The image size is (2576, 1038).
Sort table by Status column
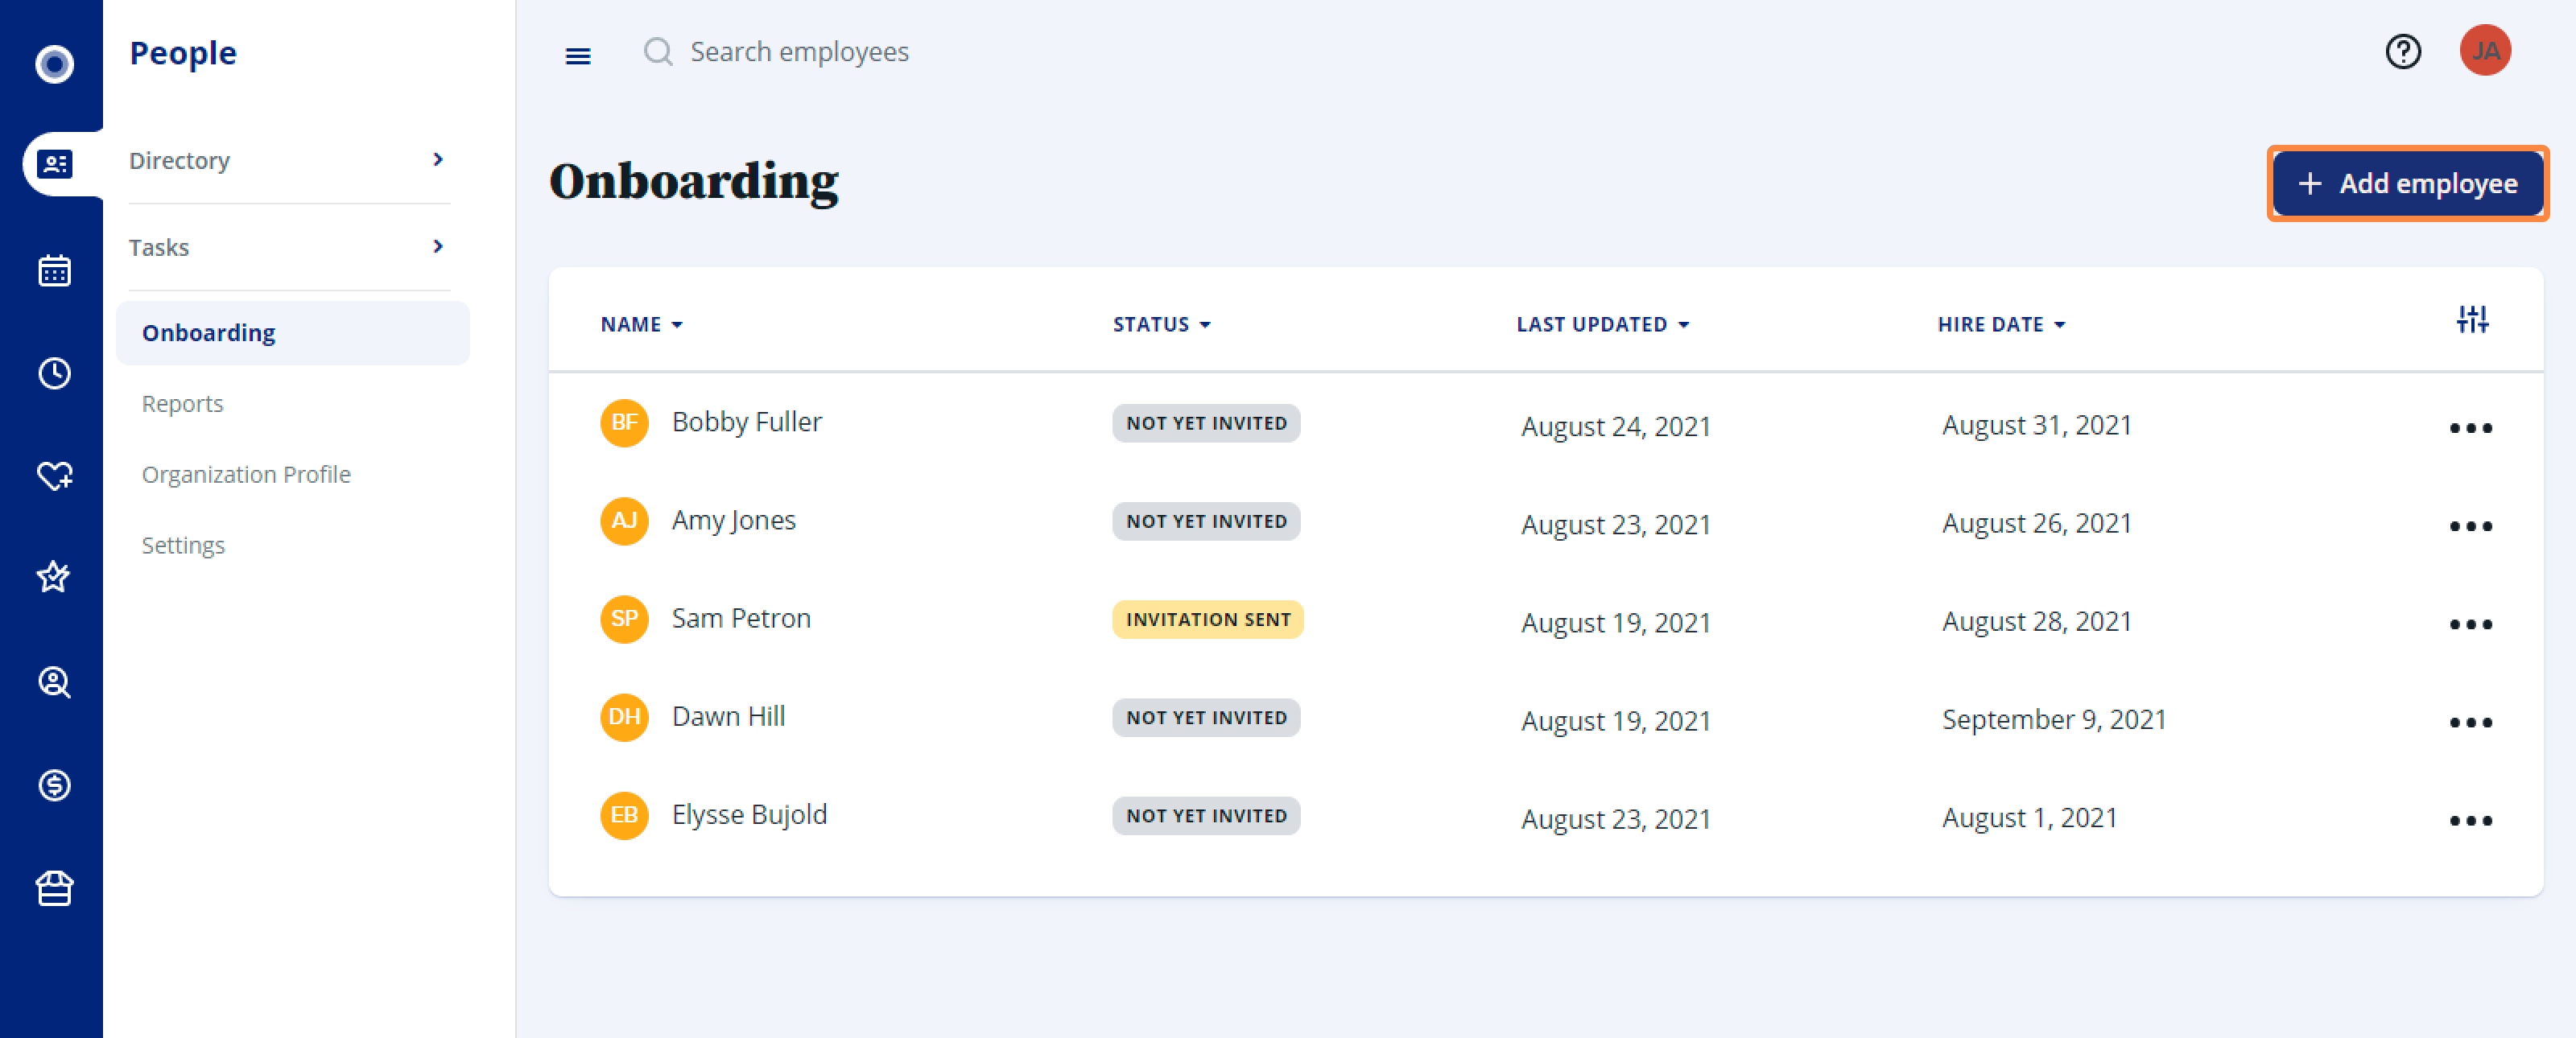(x=1161, y=324)
